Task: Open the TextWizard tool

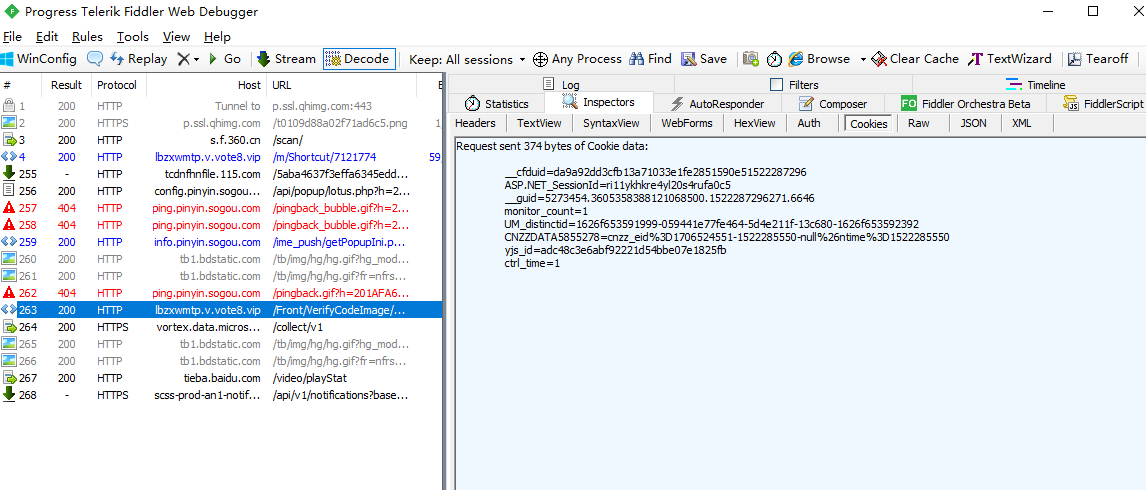Action: pyautogui.click(x=1009, y=59)
